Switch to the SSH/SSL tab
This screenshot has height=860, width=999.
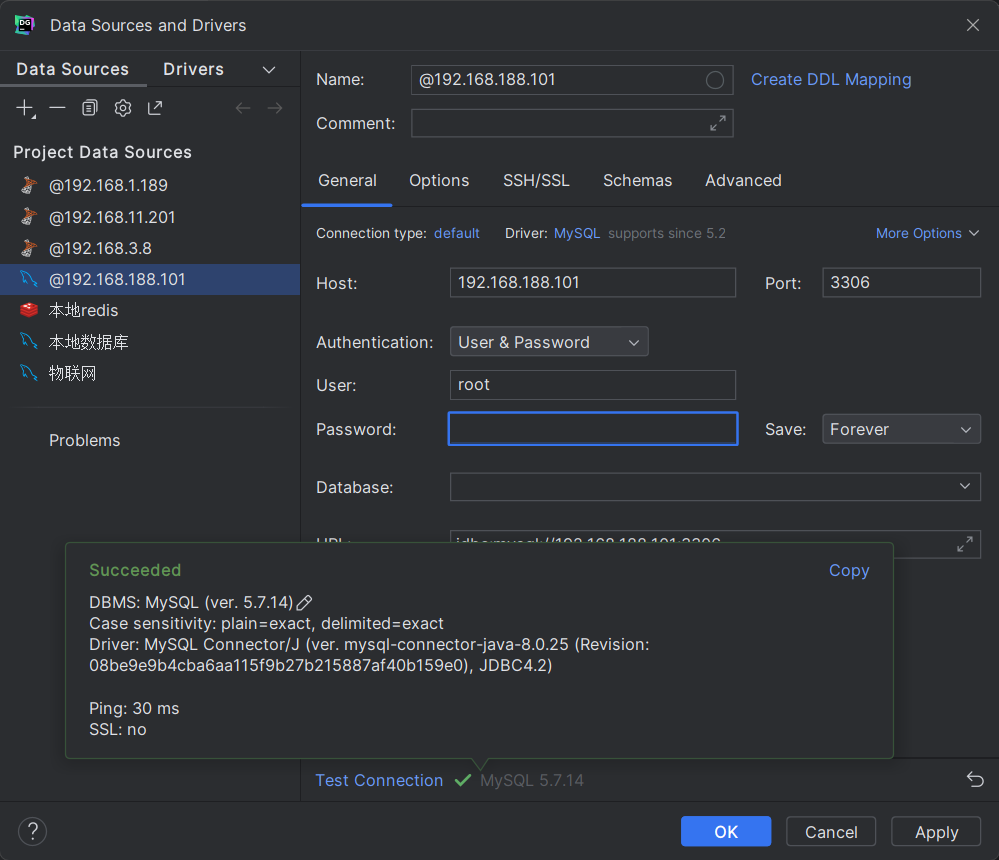click(536, 180)
